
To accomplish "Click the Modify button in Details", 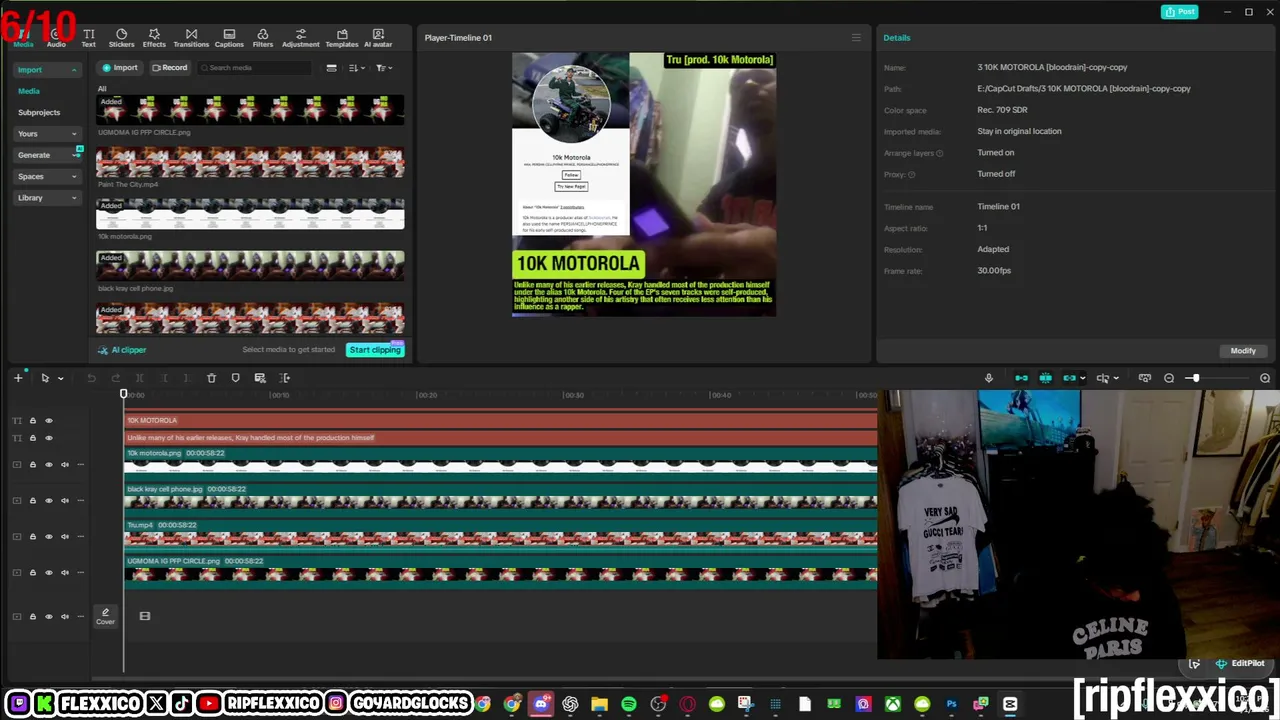I will 1243,351.
